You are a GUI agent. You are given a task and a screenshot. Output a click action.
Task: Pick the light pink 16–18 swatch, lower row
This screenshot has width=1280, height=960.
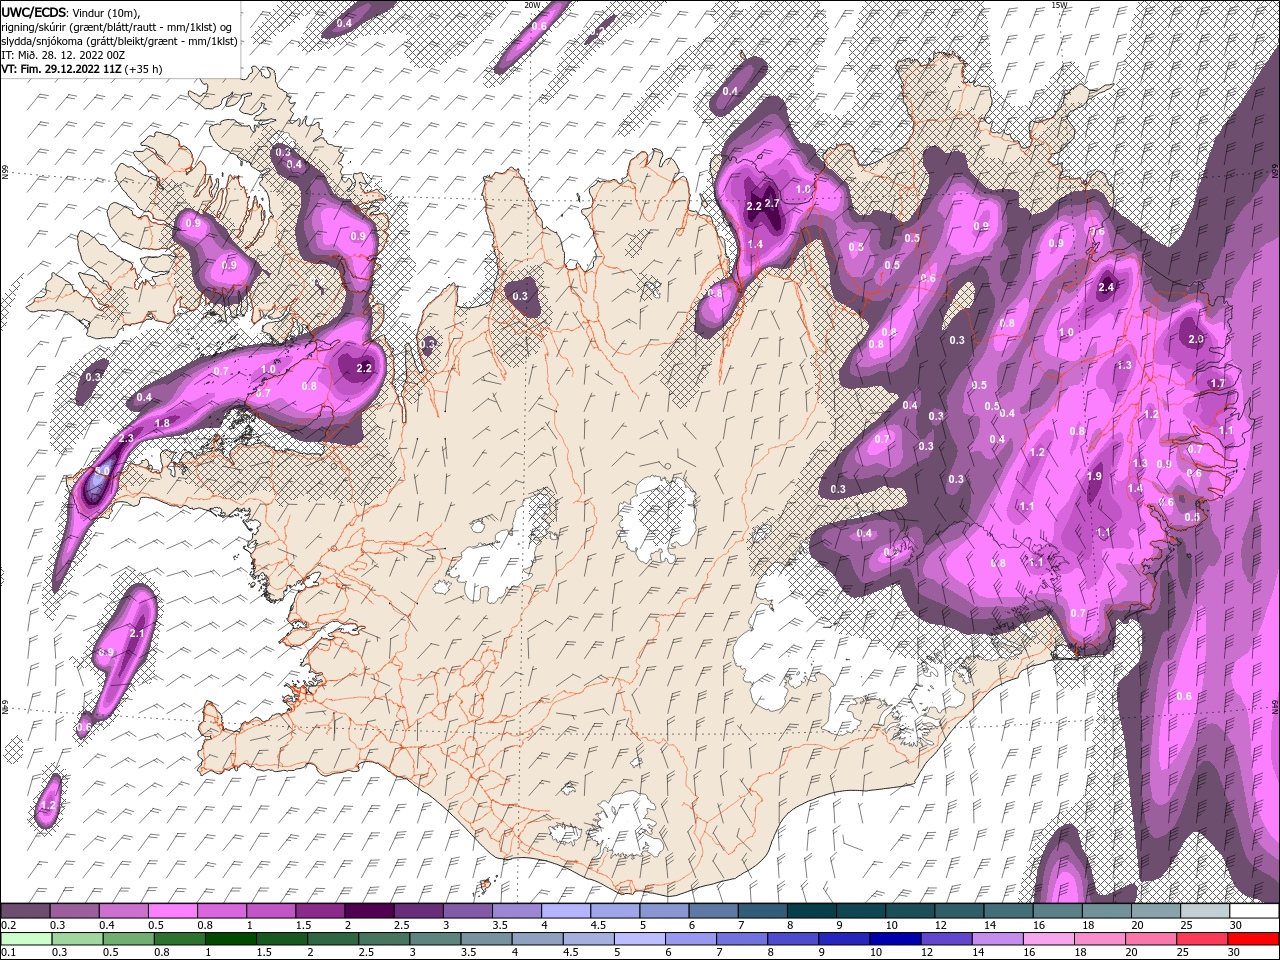click(1047, 939)
